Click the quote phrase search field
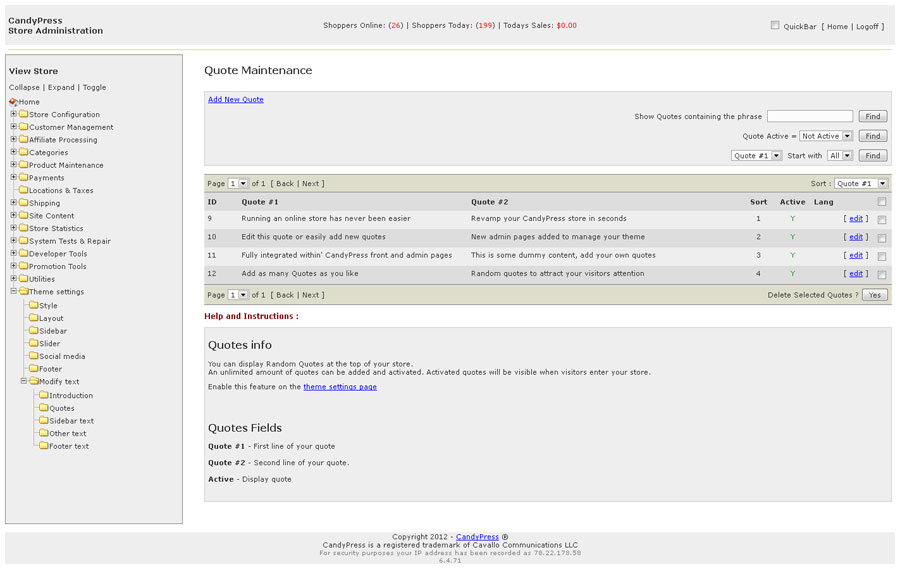Image resolution: width=900 pixels, height=569 pixels. tap(810, 116)
